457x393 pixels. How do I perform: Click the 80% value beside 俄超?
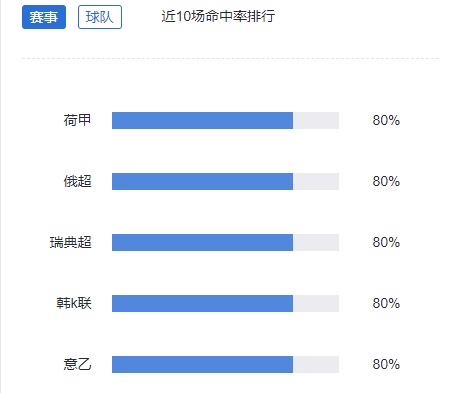click(386, 181)
